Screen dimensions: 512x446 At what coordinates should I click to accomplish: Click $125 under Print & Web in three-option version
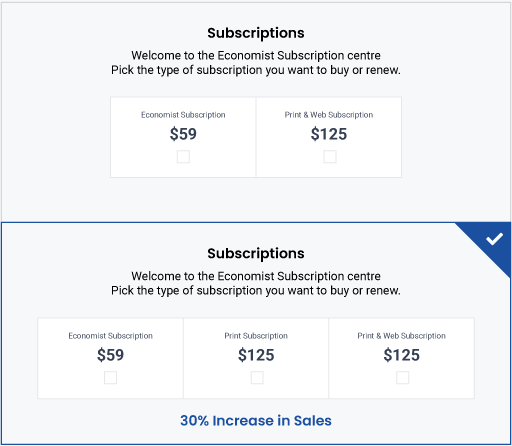[402, 355]
